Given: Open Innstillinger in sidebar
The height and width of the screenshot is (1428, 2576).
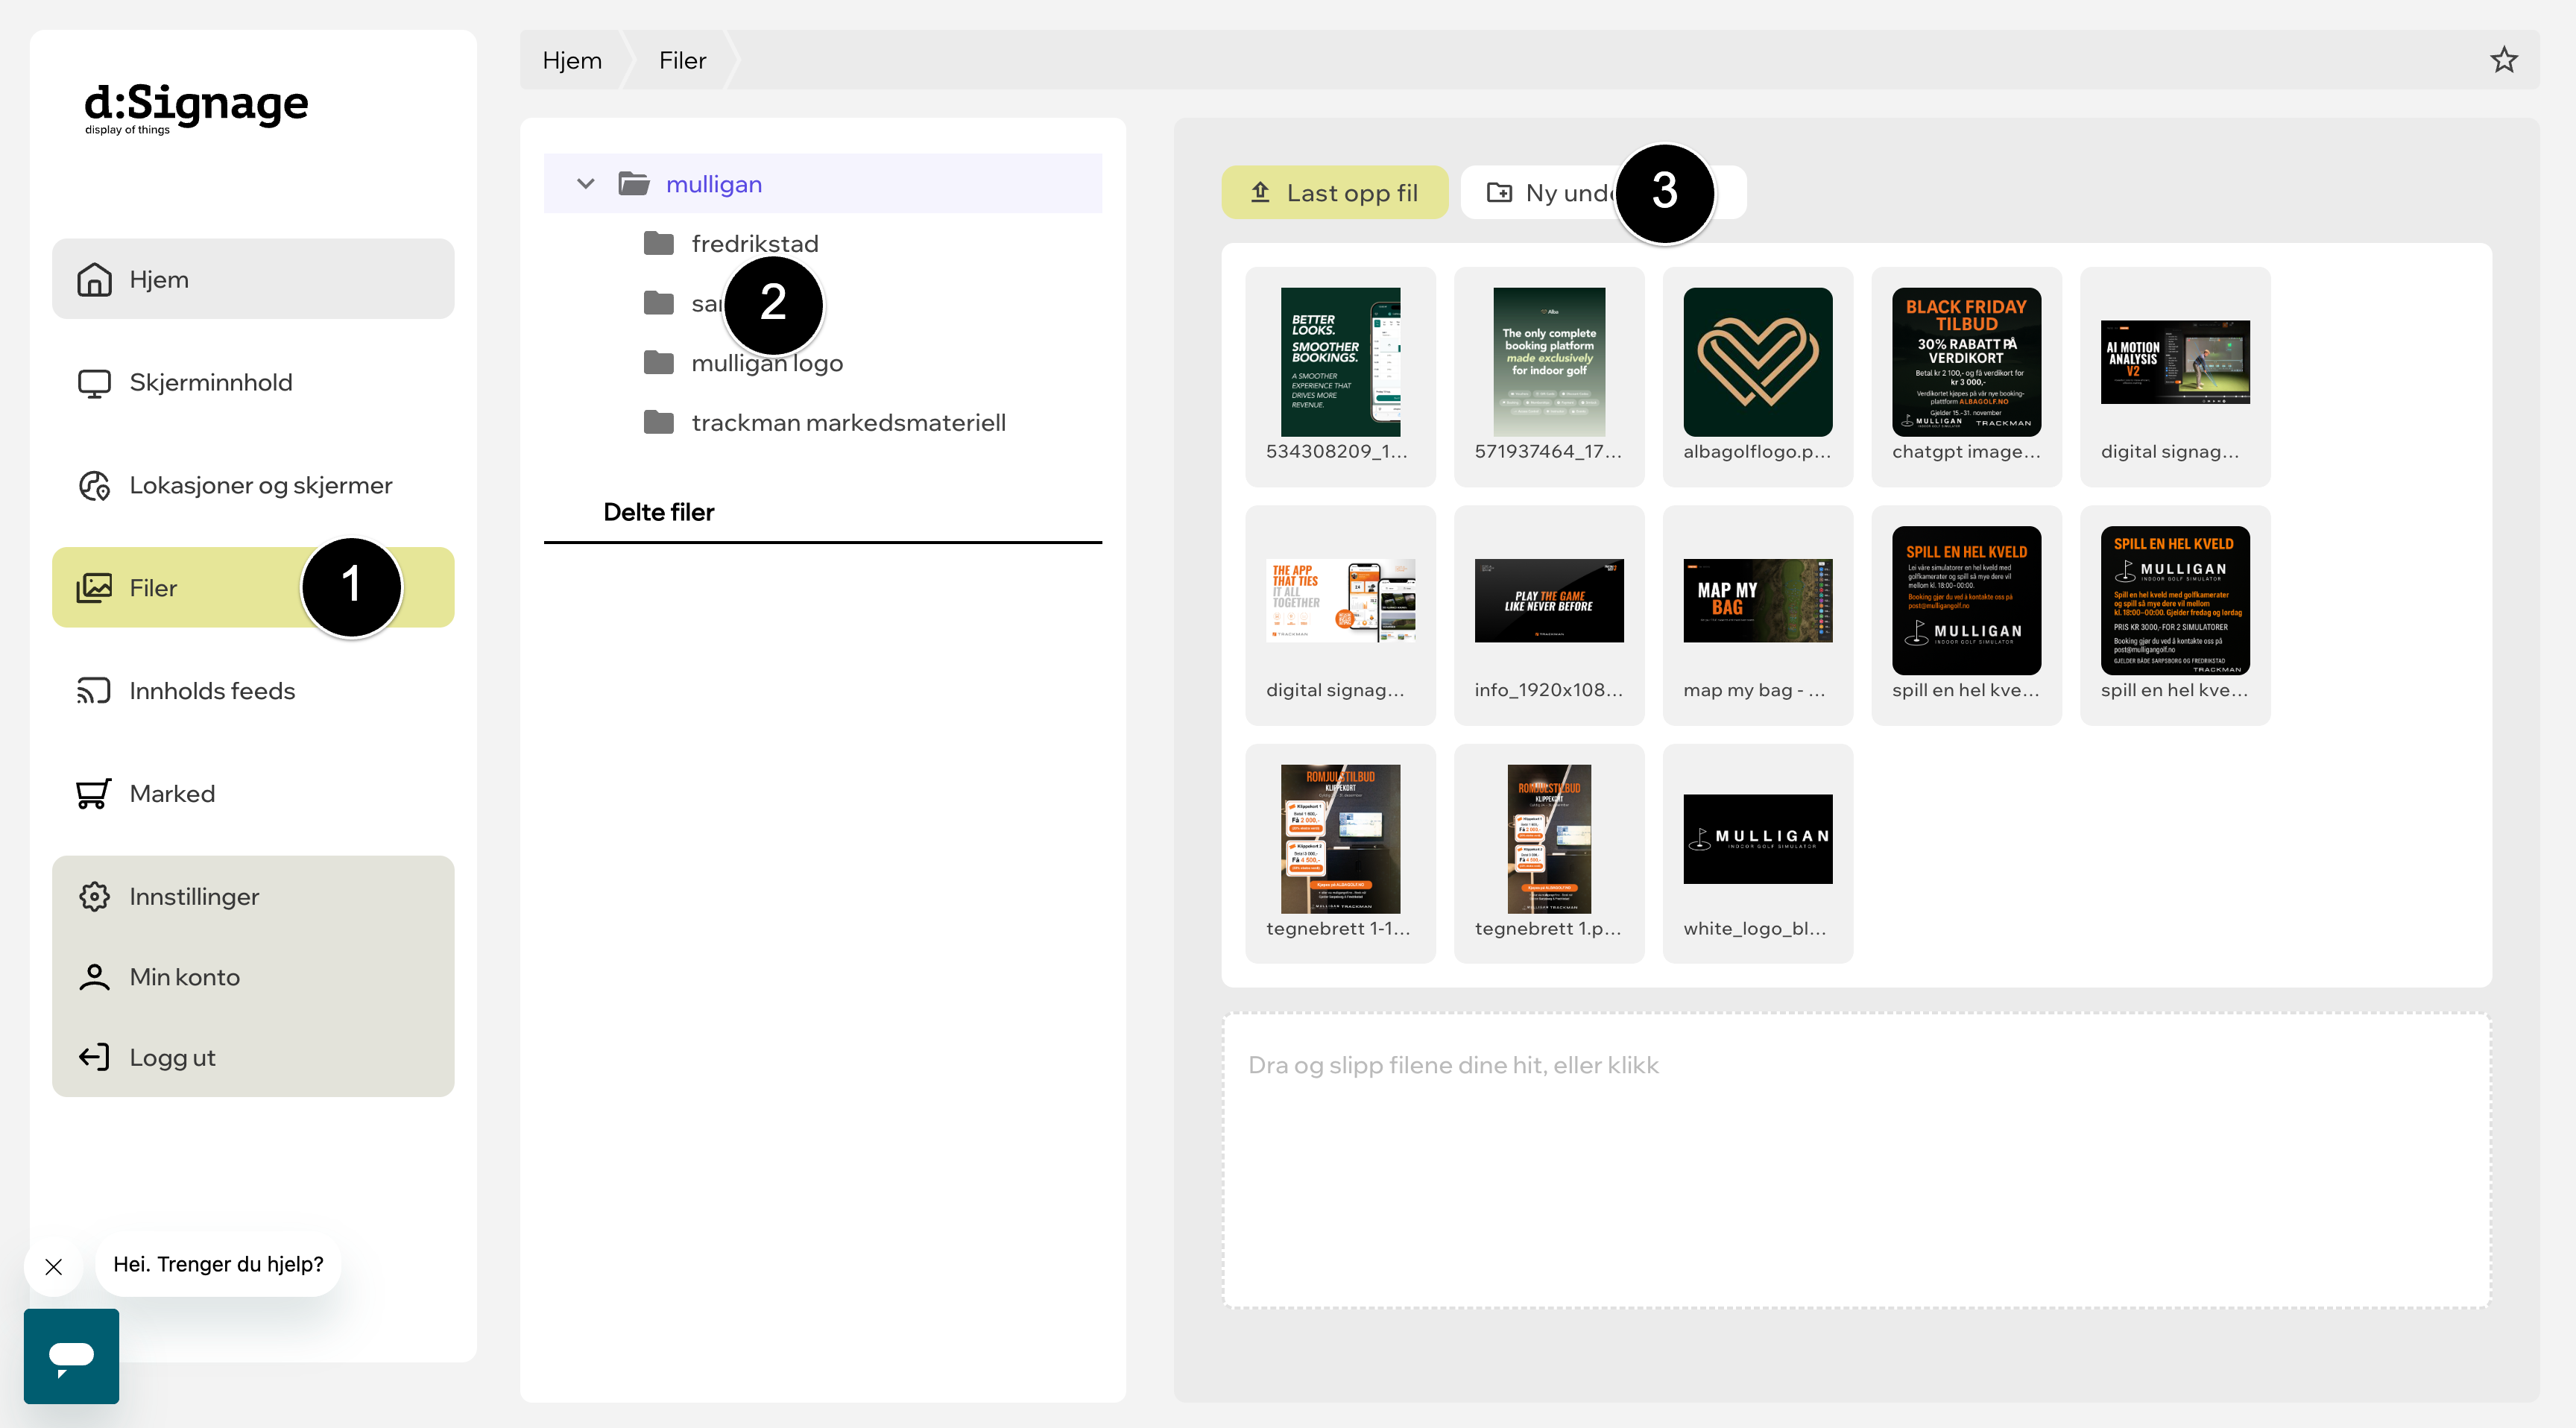Looking at the screenshot, I should [x=253, y=896].
